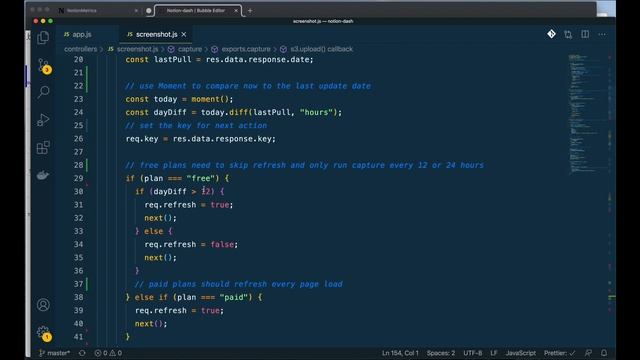
Task: Click the 'set the key for next action' comment
Action: [196, 126]
